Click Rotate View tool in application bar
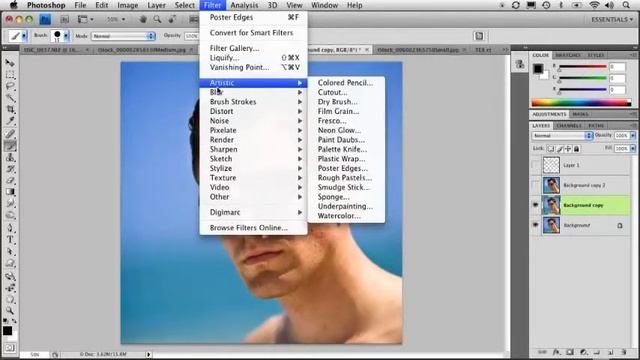The image size is (640, 360). point(172,19)
